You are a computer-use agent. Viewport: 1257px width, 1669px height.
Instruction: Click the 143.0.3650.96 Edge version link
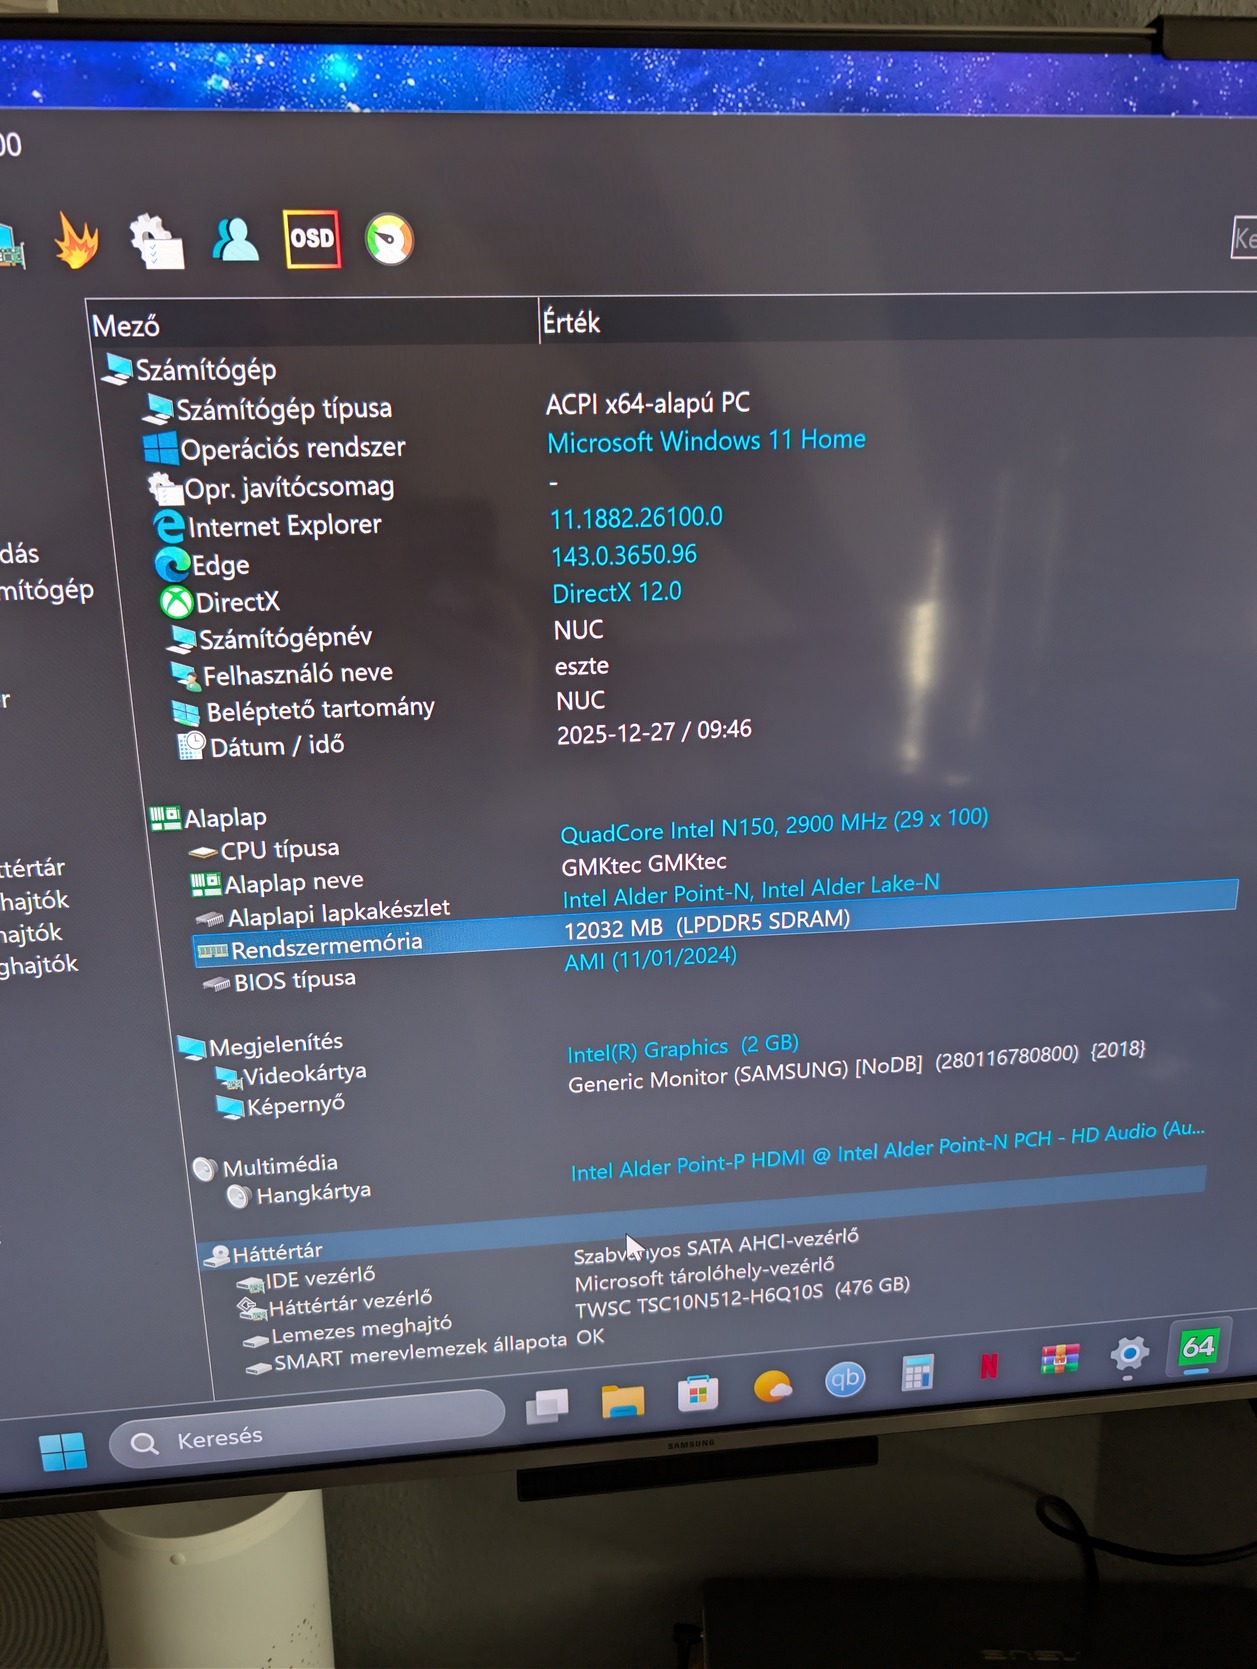(x=624, y=555)
